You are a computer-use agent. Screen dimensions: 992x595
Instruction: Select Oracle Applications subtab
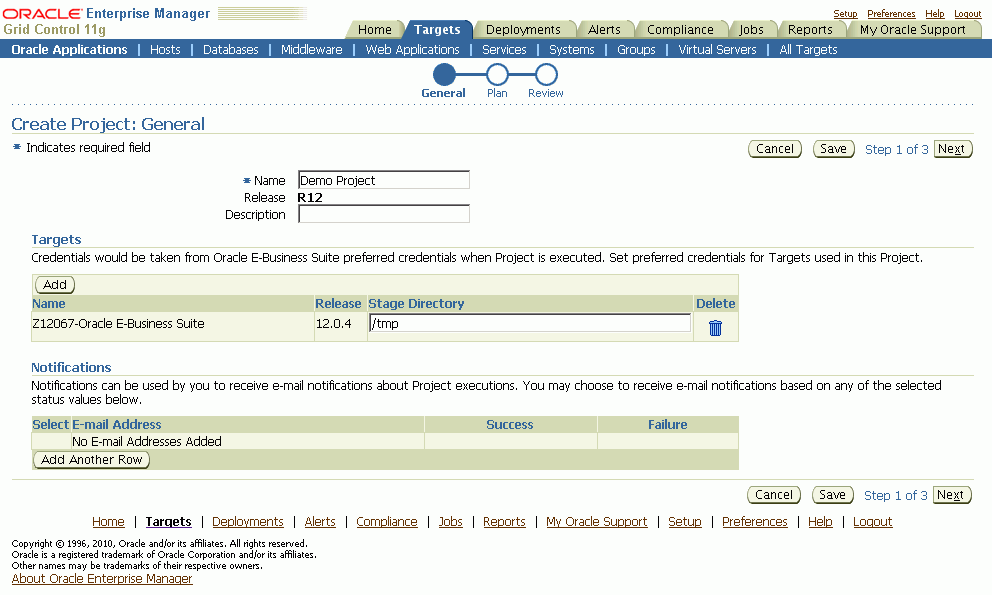point(69,49)
